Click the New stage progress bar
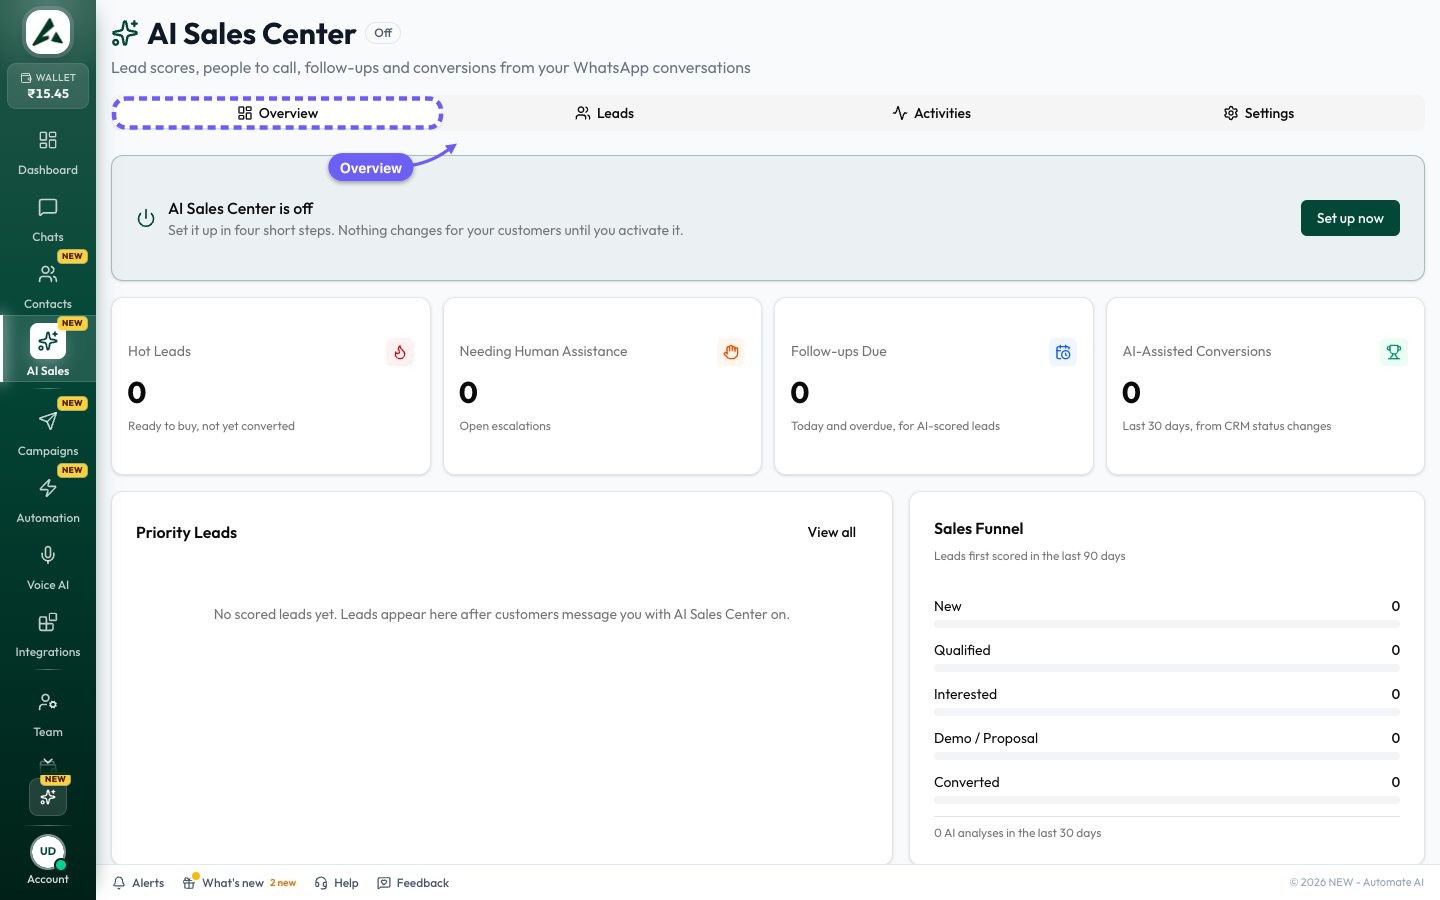 (1167, 624)
